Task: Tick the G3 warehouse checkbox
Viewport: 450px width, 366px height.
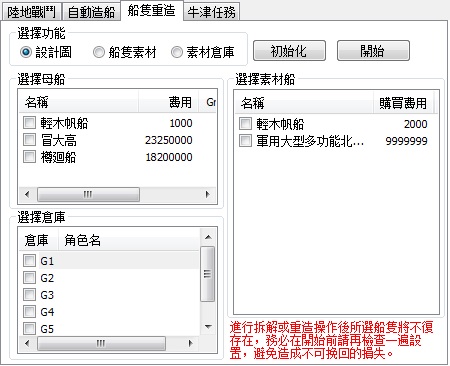Action: pos(29,295)
